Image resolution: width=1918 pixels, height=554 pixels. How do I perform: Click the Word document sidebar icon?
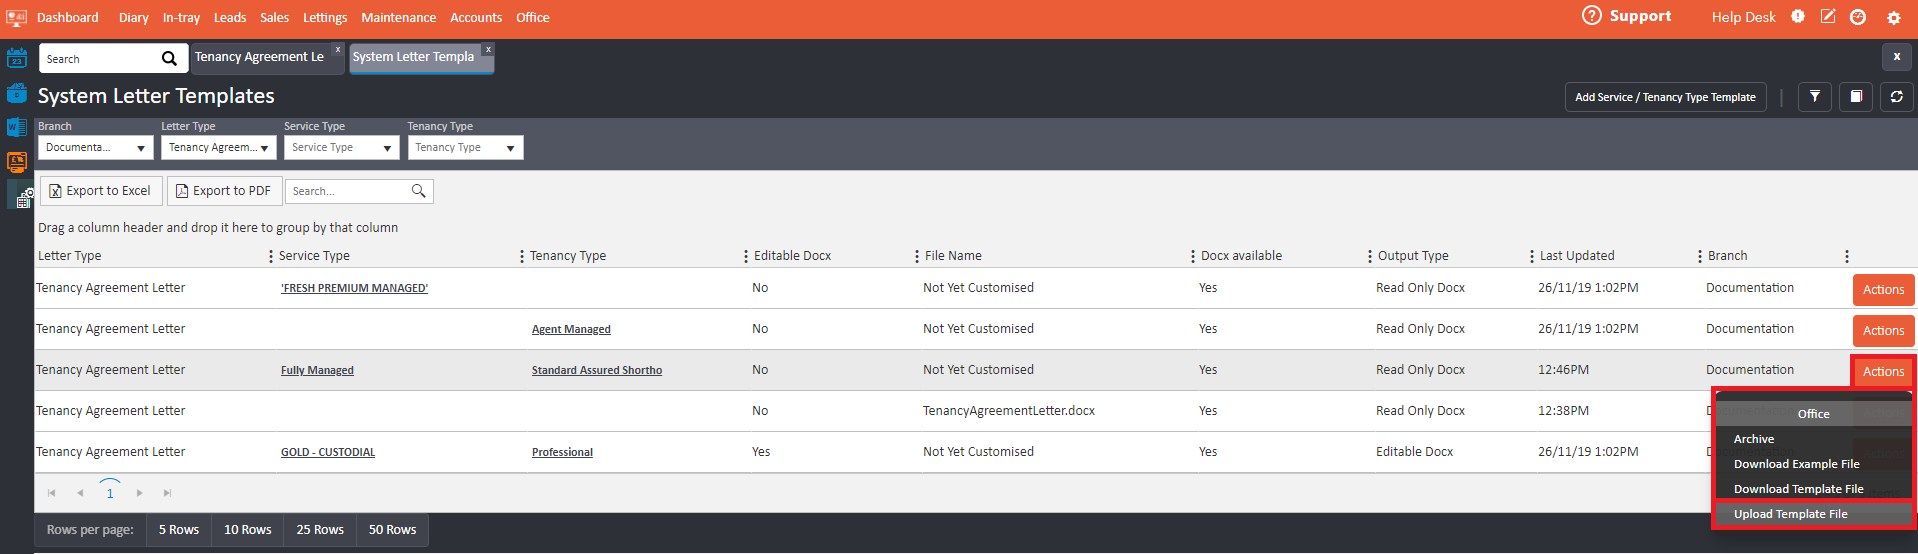(17, 127)
